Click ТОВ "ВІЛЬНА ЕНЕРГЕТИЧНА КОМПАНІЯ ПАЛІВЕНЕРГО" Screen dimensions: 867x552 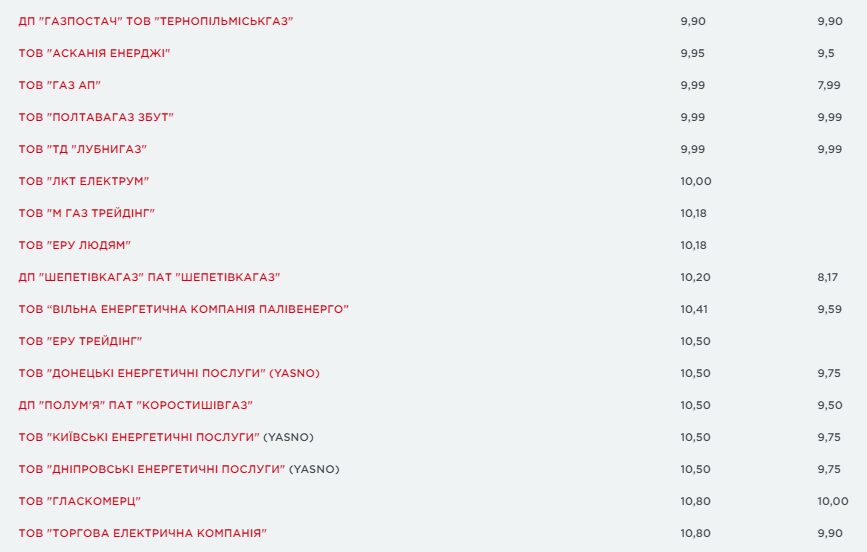[x=184, y=309]
